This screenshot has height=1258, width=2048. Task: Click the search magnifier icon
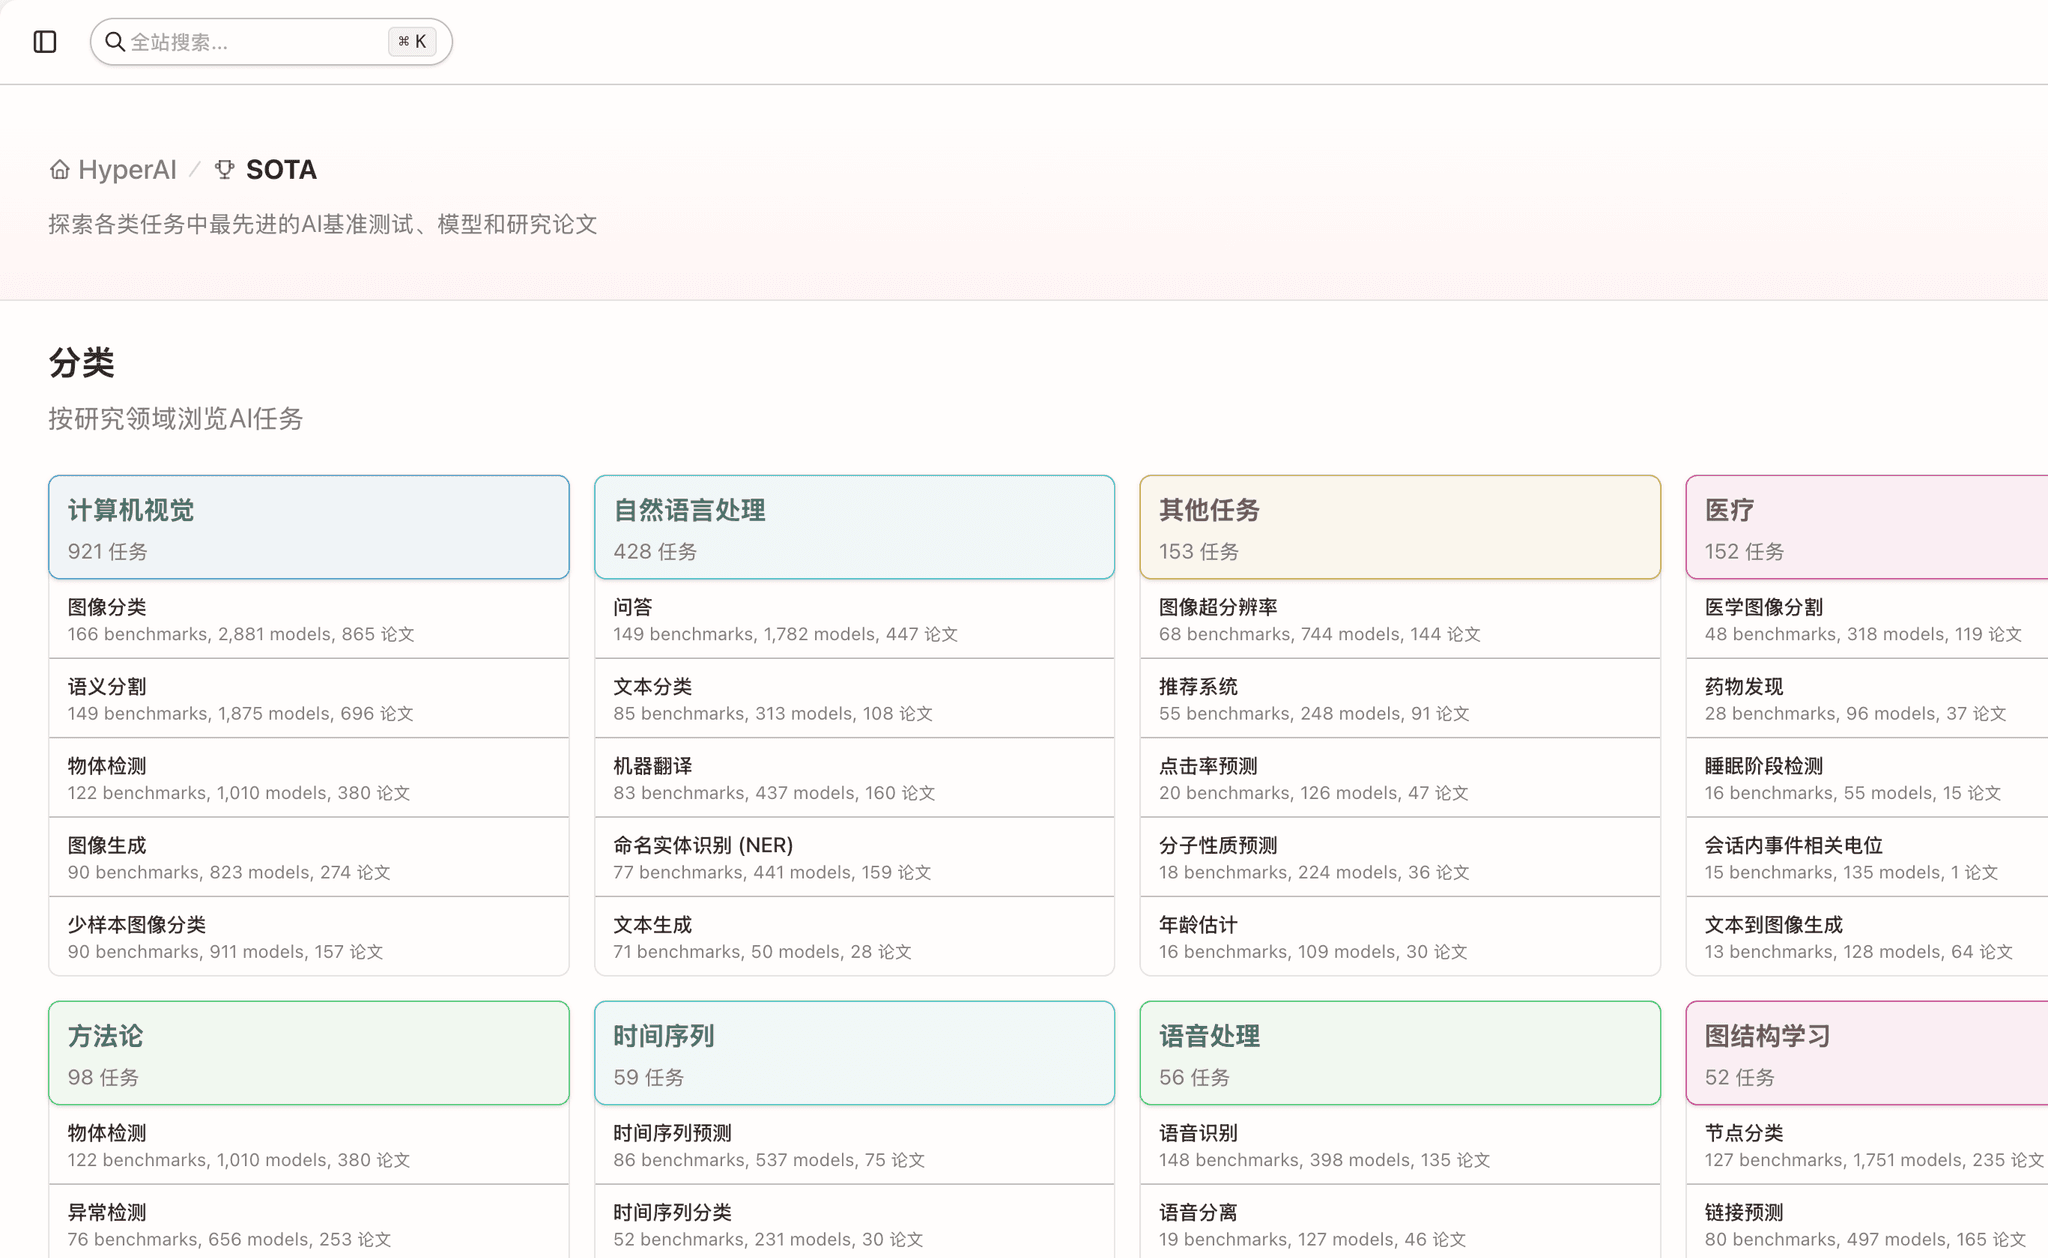115,41
